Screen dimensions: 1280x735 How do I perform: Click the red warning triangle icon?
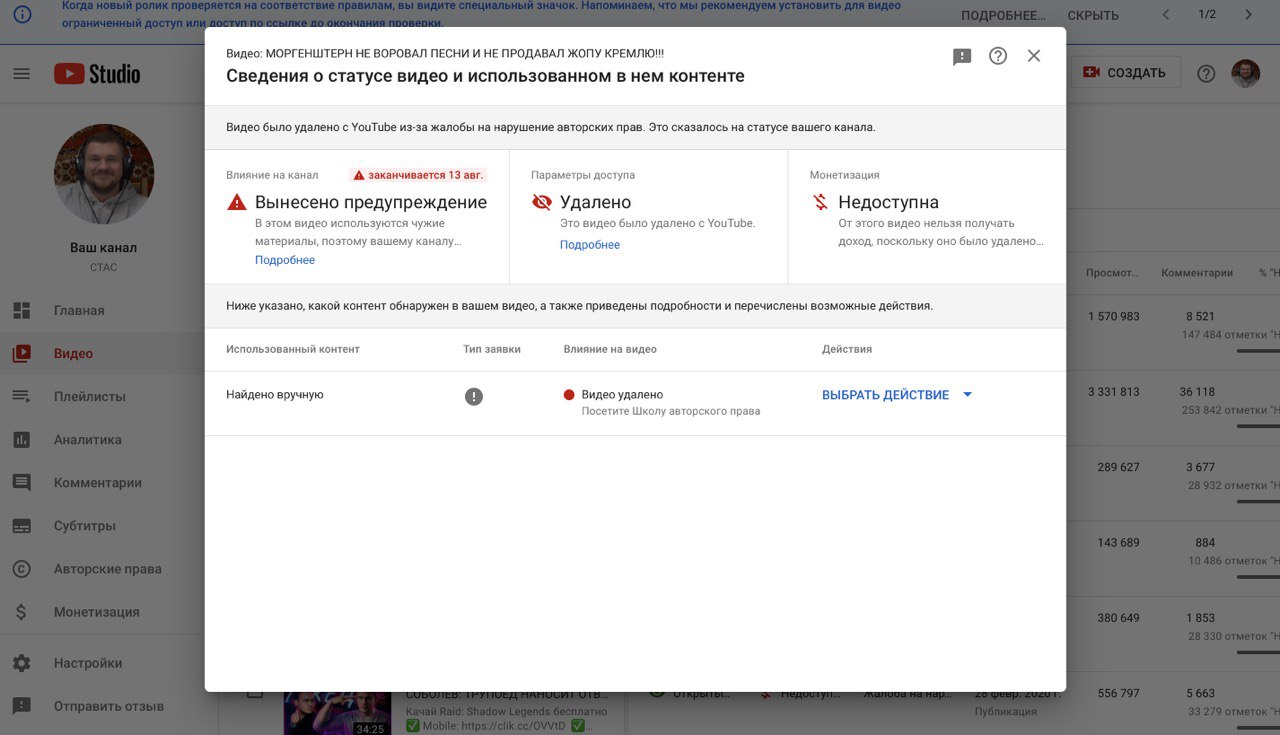coord(237,202)
